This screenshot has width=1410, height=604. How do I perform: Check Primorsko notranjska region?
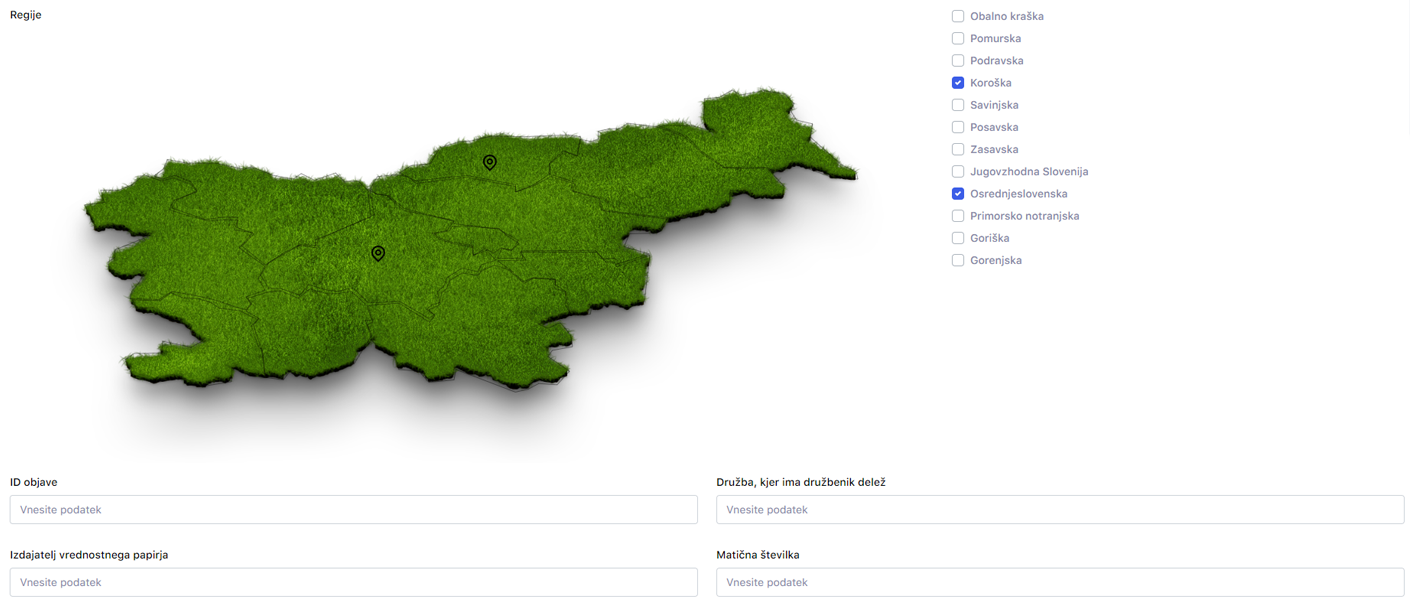958,216
